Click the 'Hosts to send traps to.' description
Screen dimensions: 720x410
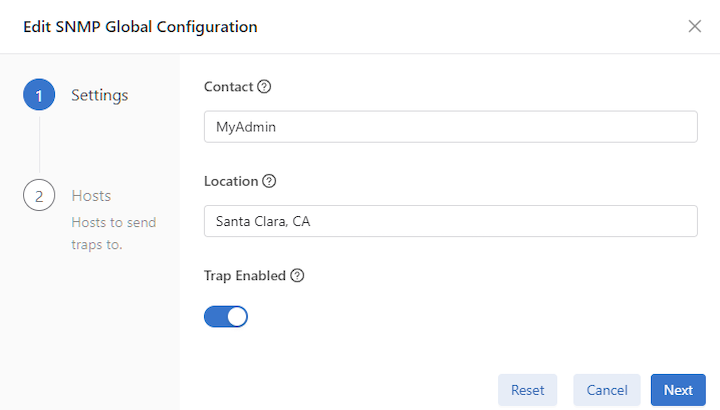(114, 233)
